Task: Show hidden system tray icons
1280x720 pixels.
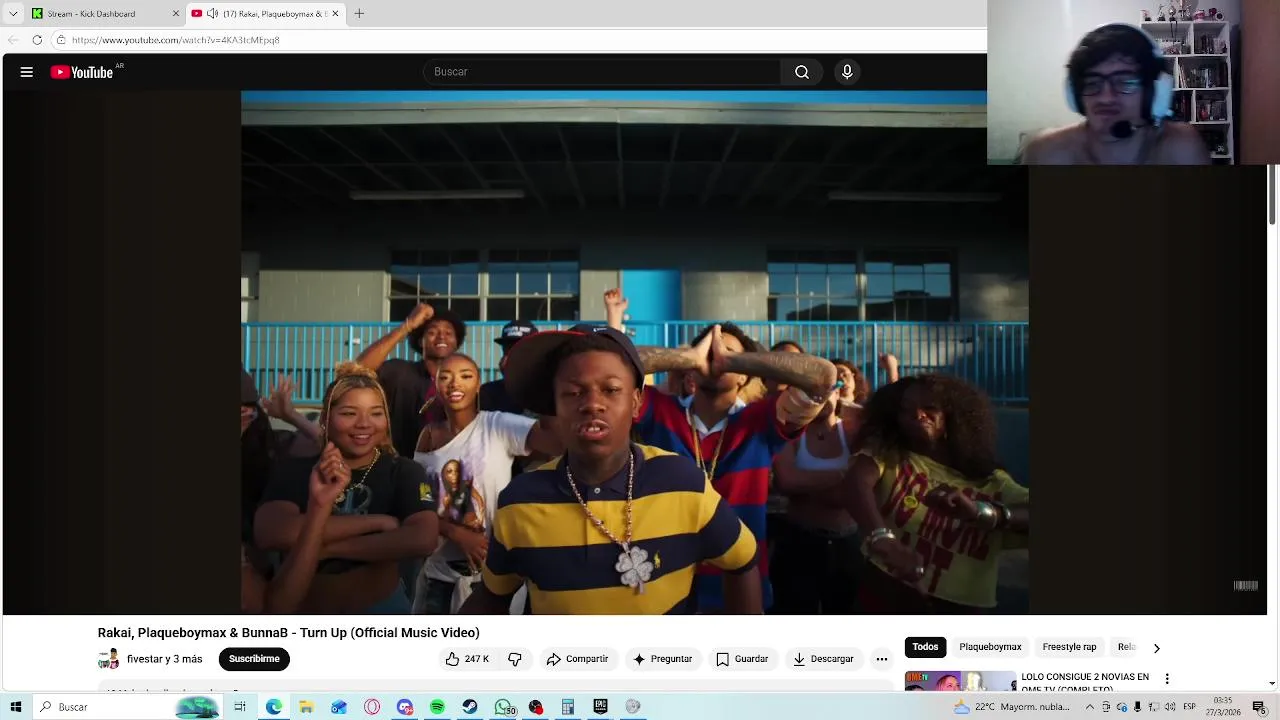Action: pos(1090,707)
